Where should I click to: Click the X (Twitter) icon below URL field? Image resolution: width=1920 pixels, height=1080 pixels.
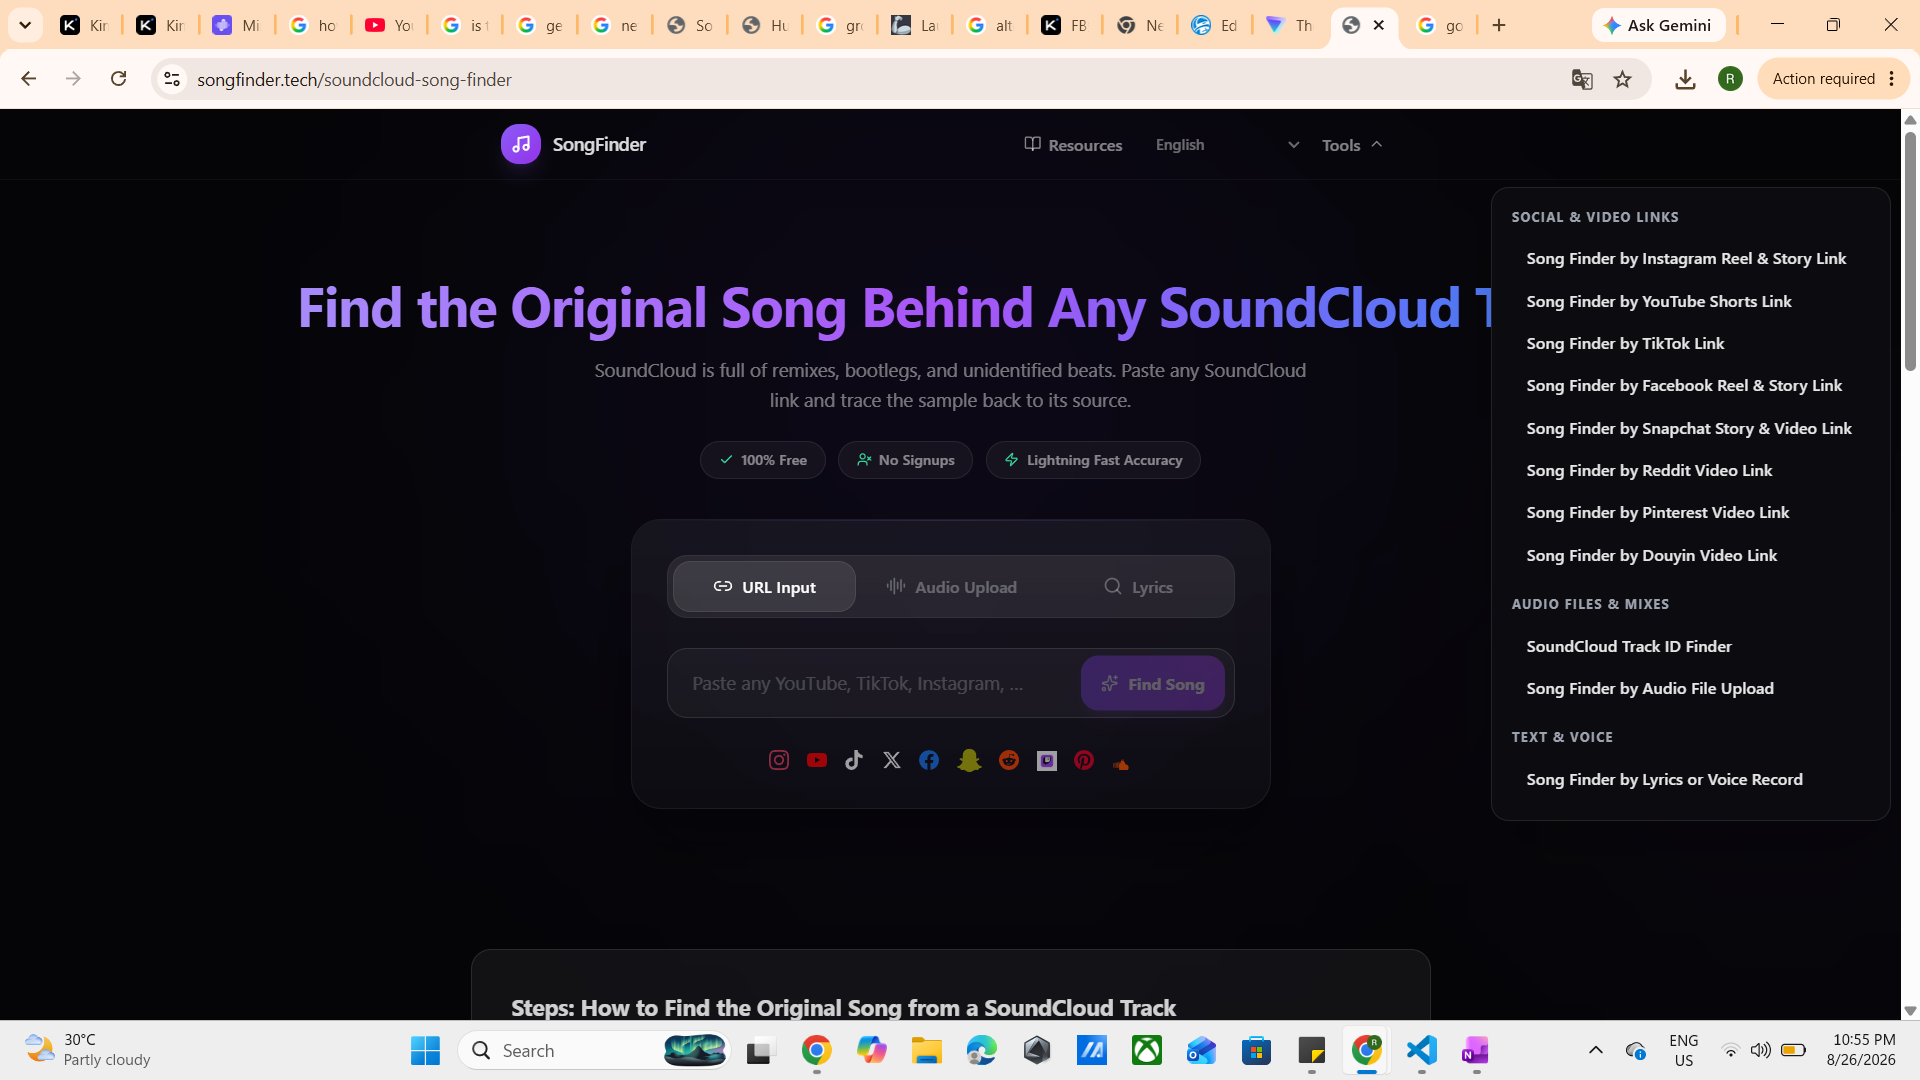(x=892, y=761)
